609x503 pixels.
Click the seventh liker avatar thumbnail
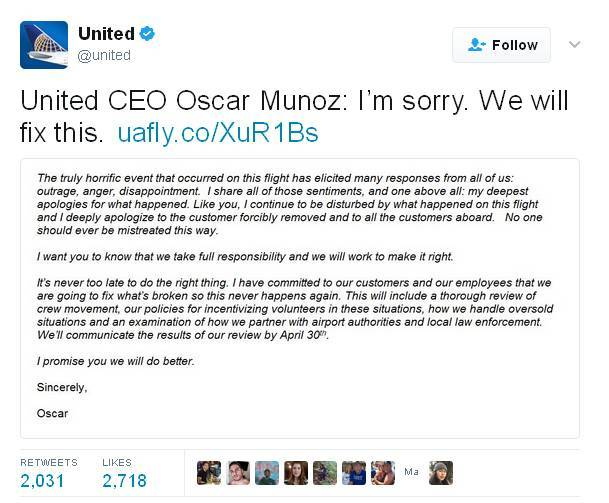383,473
